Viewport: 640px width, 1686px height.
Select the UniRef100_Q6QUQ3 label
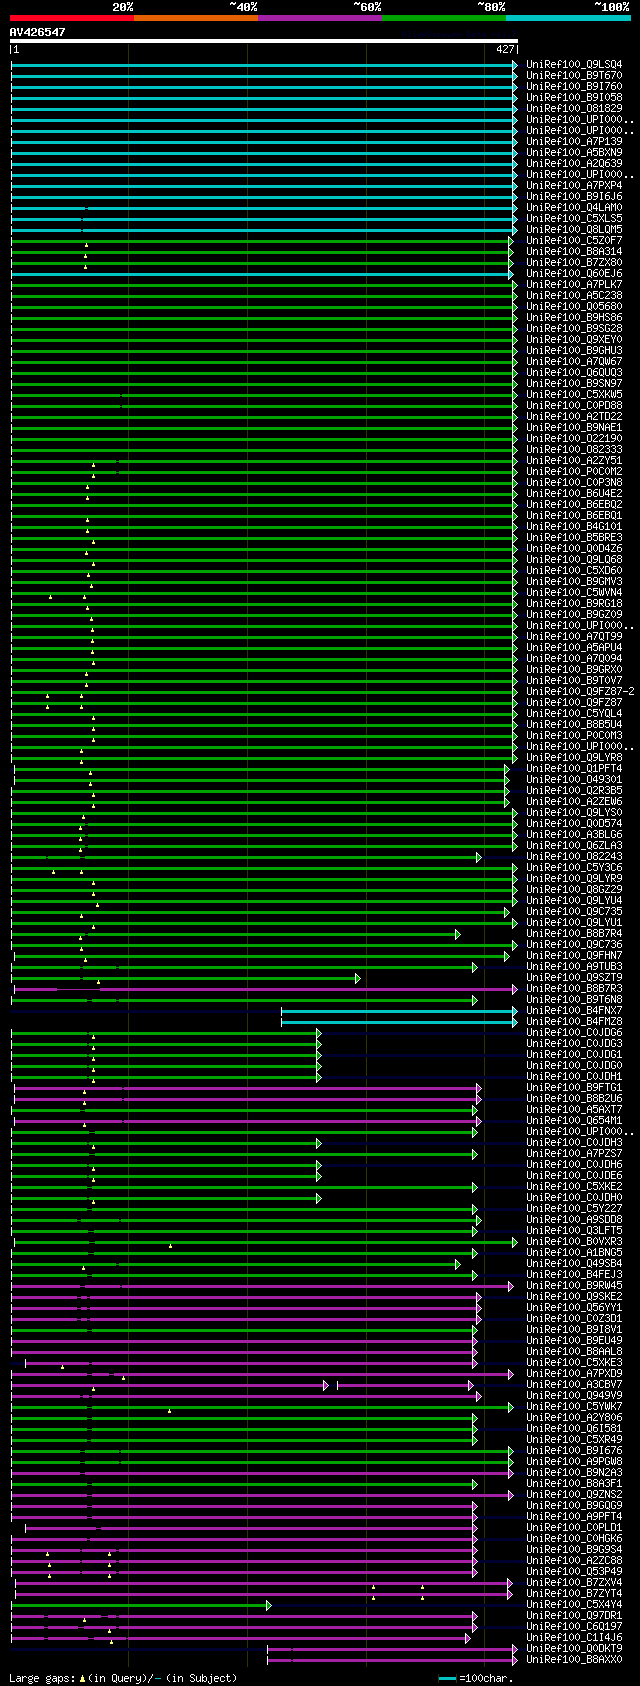click(574, 372)
